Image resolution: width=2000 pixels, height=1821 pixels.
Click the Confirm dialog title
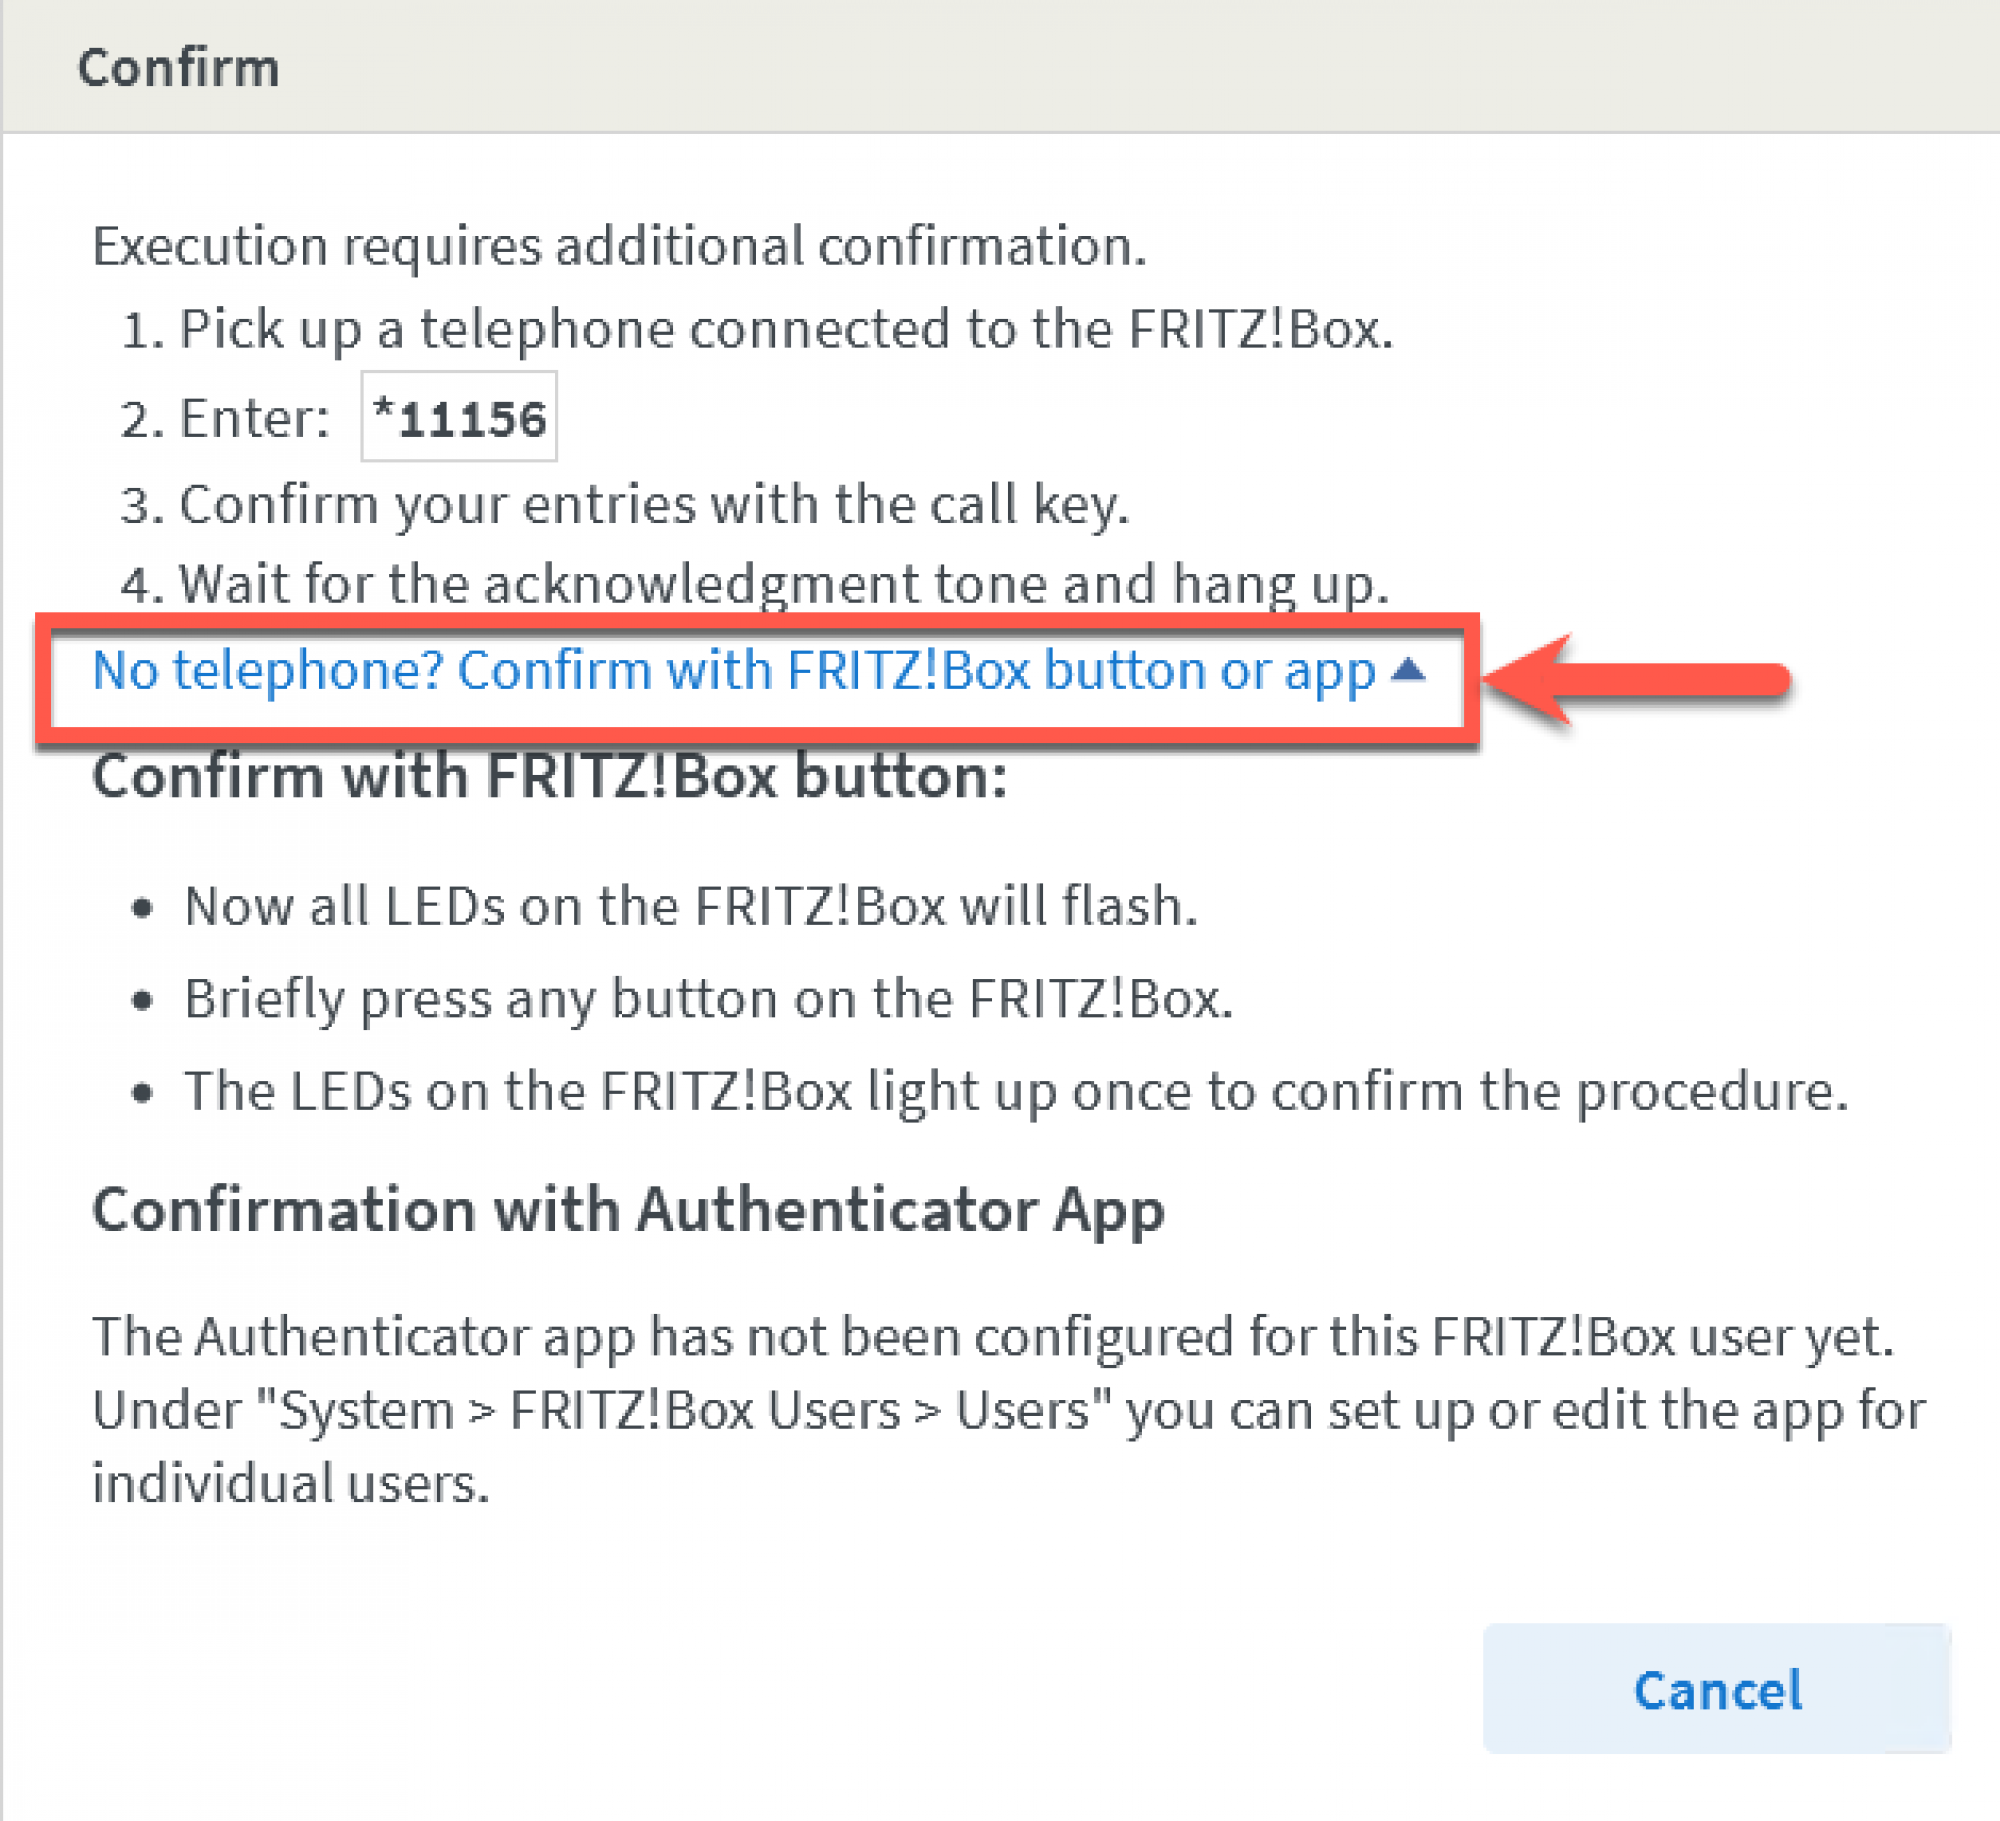pos(178,66)
